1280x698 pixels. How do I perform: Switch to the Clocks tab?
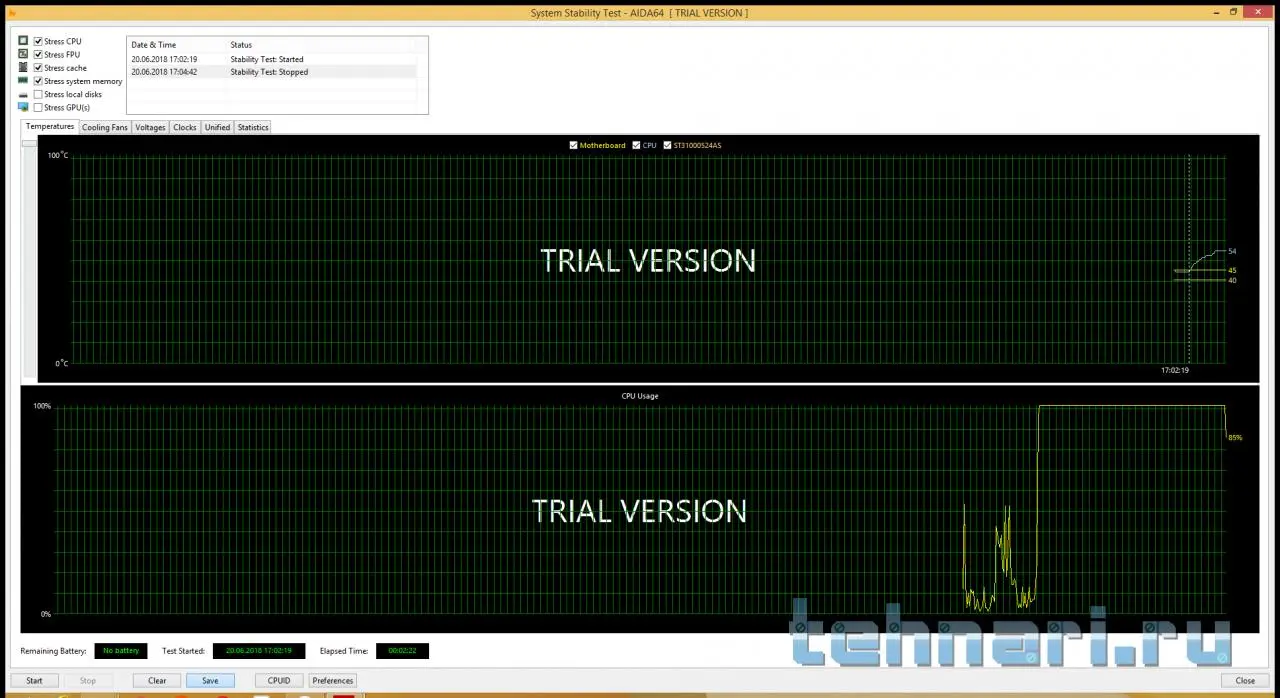coord(185,127)
